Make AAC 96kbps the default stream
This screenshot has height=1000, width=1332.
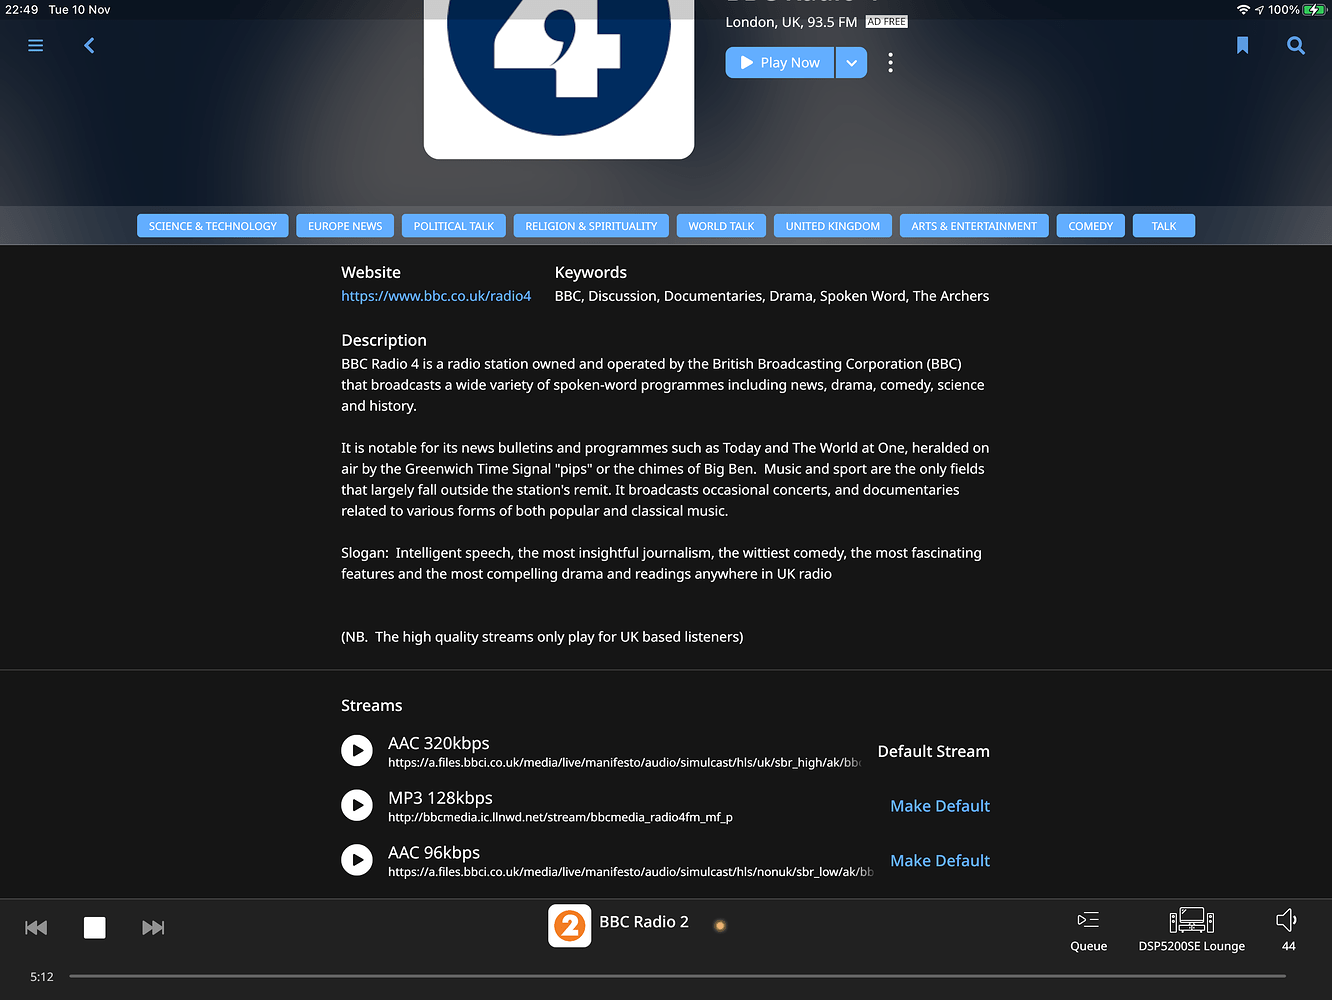point(940,861)
